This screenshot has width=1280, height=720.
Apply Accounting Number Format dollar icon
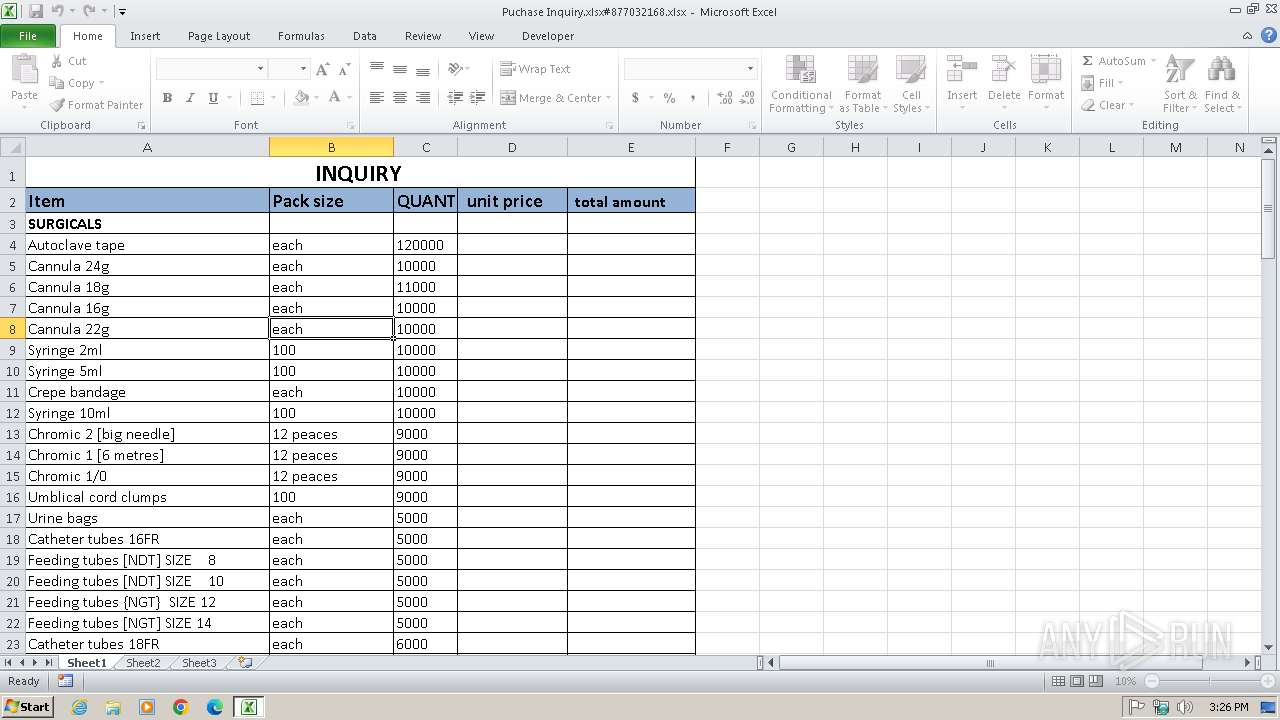[x=635, y=98]
